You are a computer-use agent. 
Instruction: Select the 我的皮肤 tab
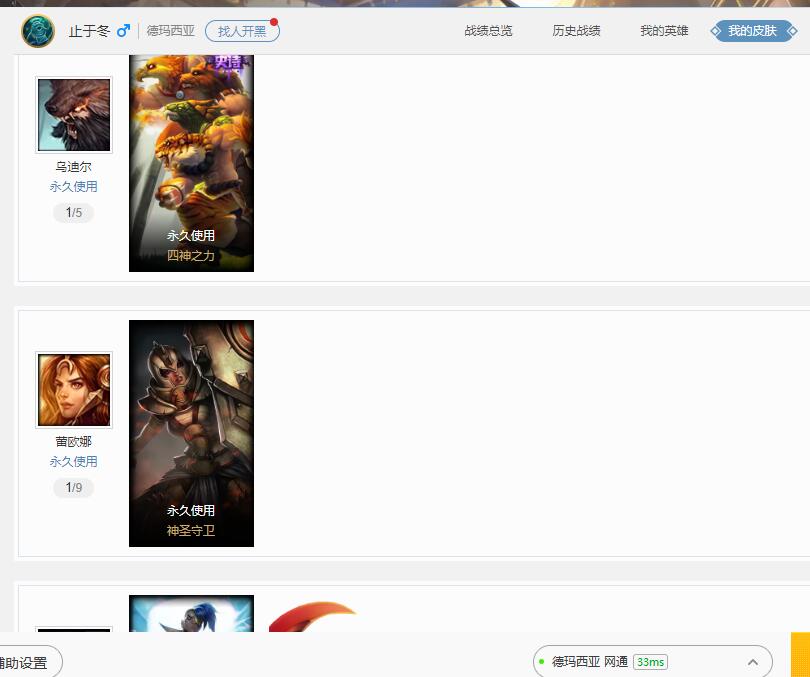pos(753,31)
